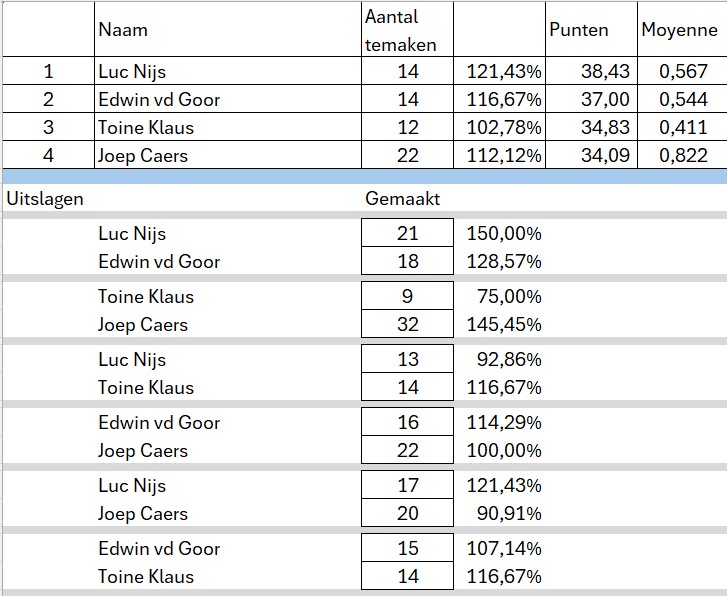This screenshot has width=727, height=596.
Task: Click the Gemaakt cell containing 13
Action: 407,360
